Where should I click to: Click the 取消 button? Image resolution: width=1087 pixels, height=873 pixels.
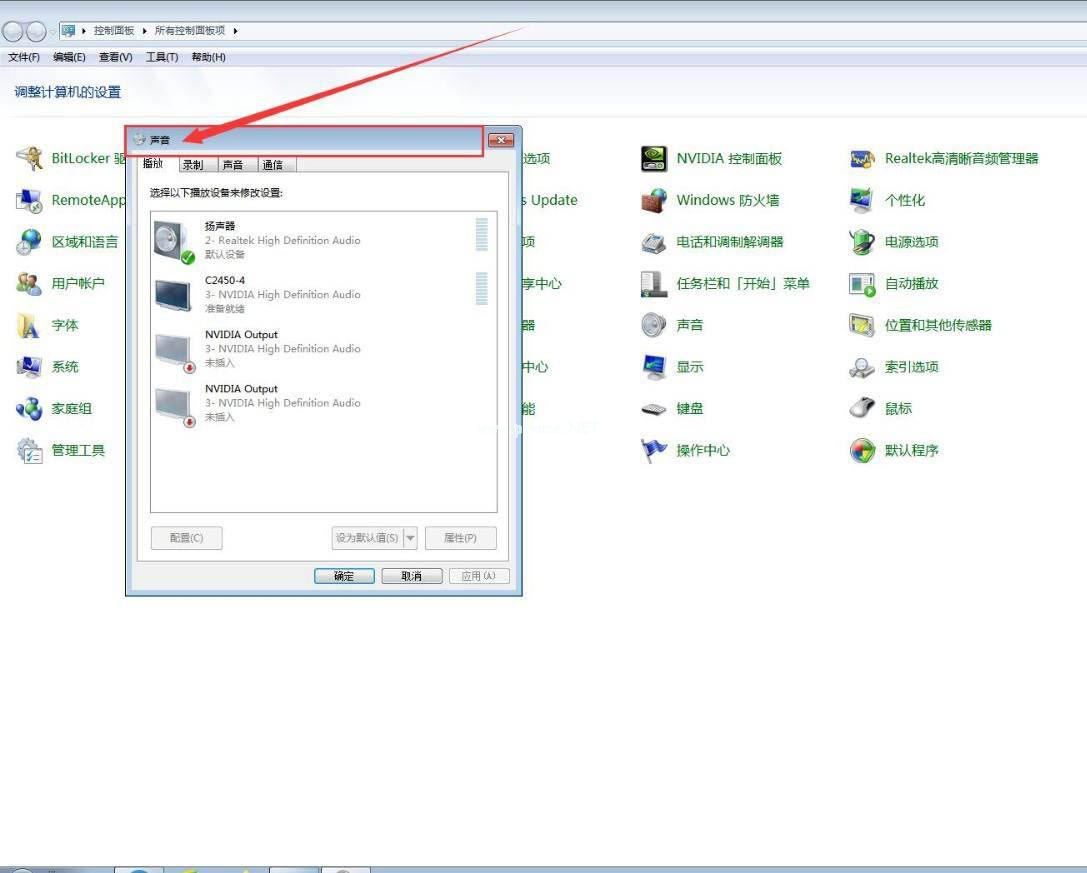pyautogui.click(x=412, y=576)
